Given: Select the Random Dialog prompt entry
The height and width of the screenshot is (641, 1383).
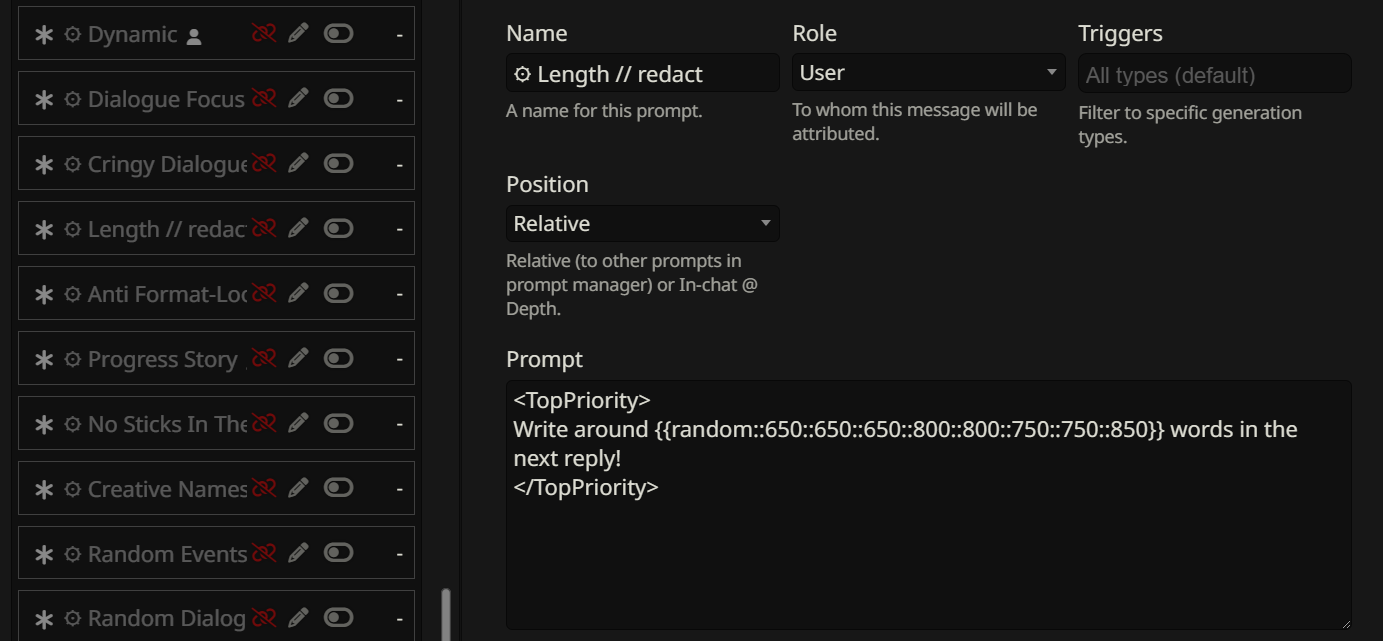Looking at the screenshot, I should [x=166, y=619].
